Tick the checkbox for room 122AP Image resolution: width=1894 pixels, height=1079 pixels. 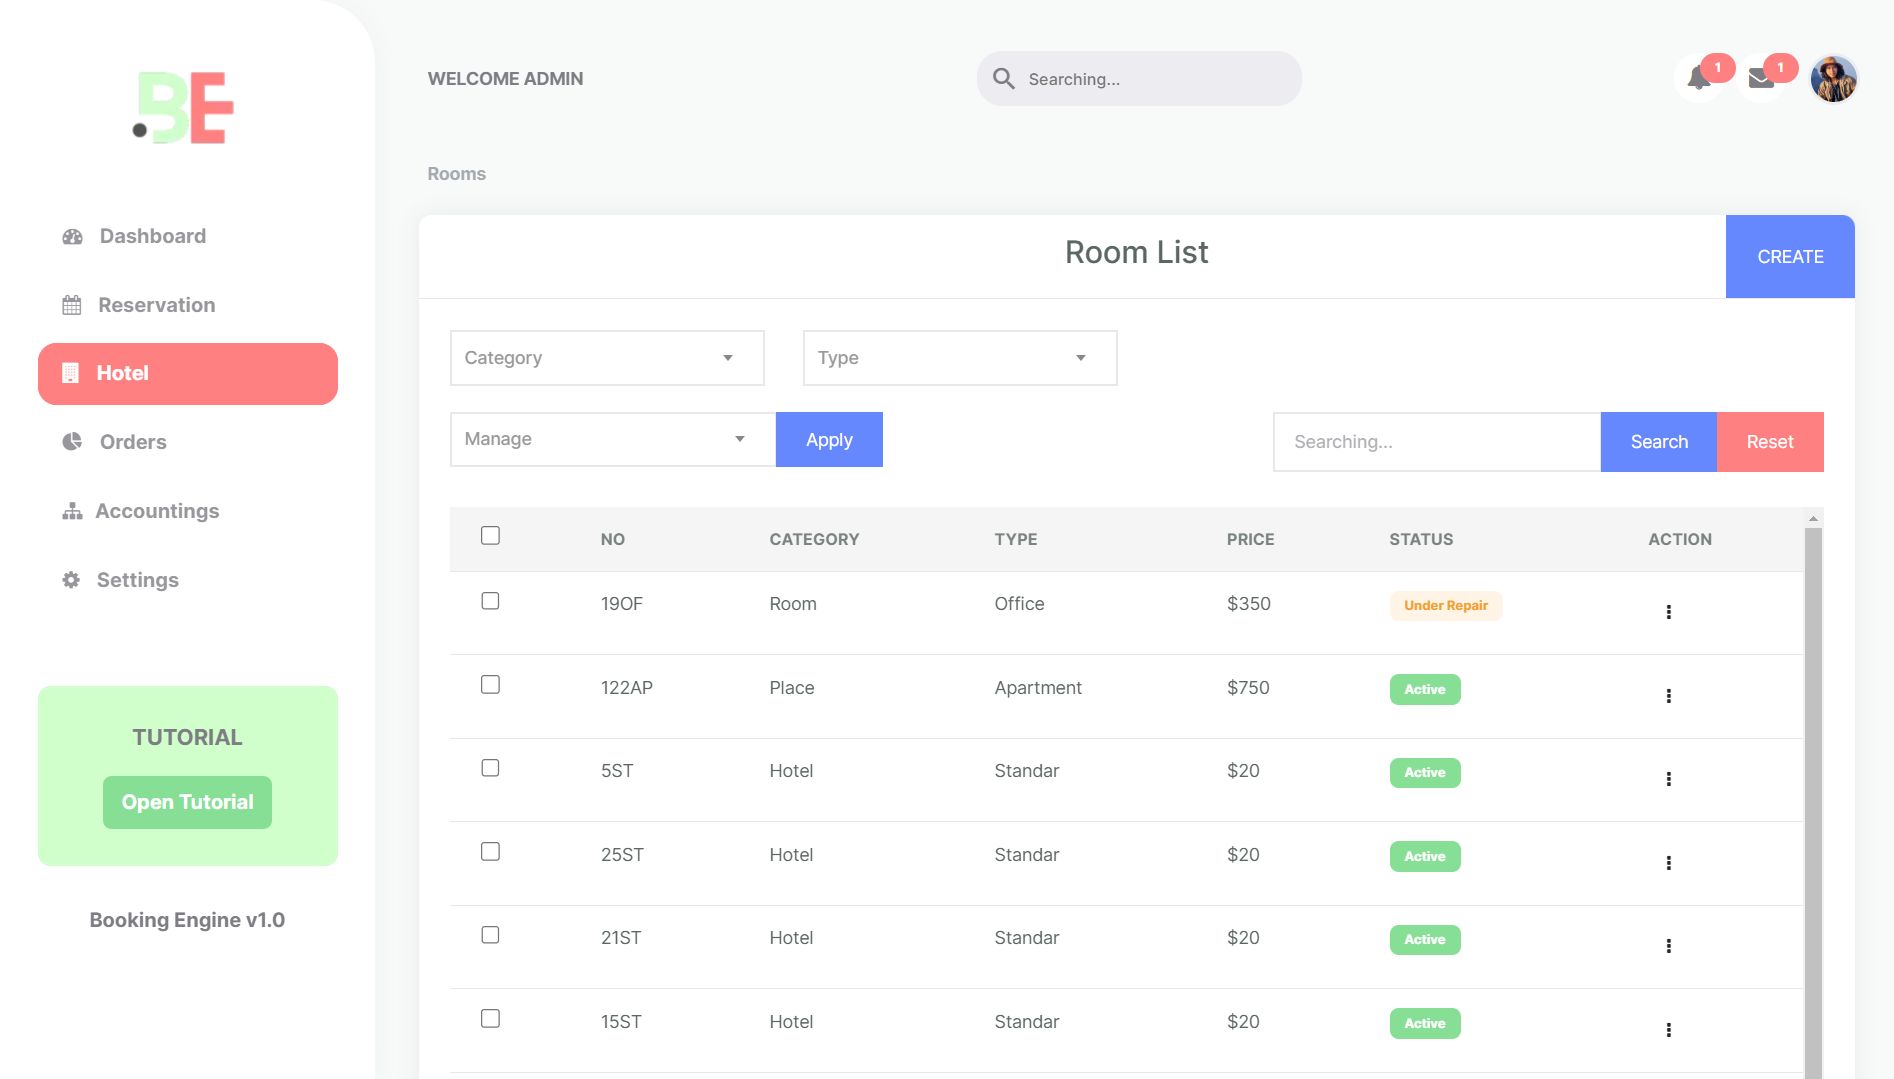(x=490, y=685)
